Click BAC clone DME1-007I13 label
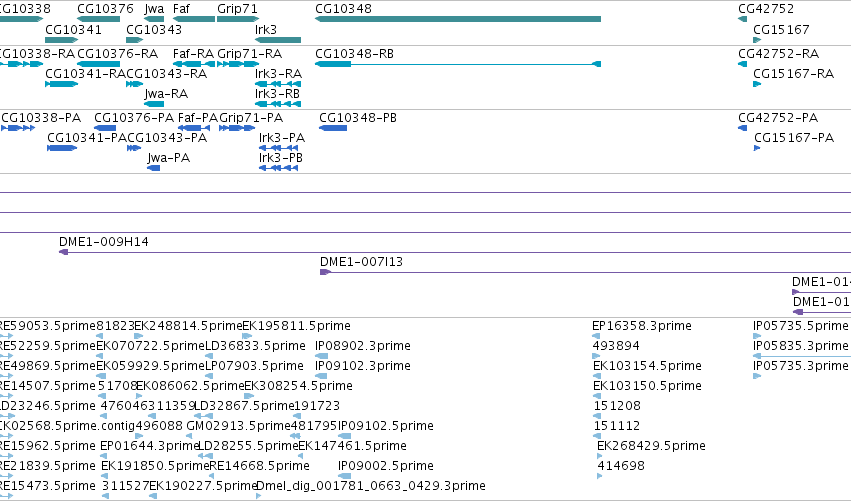Screen dimensions: 851x501 361,262
